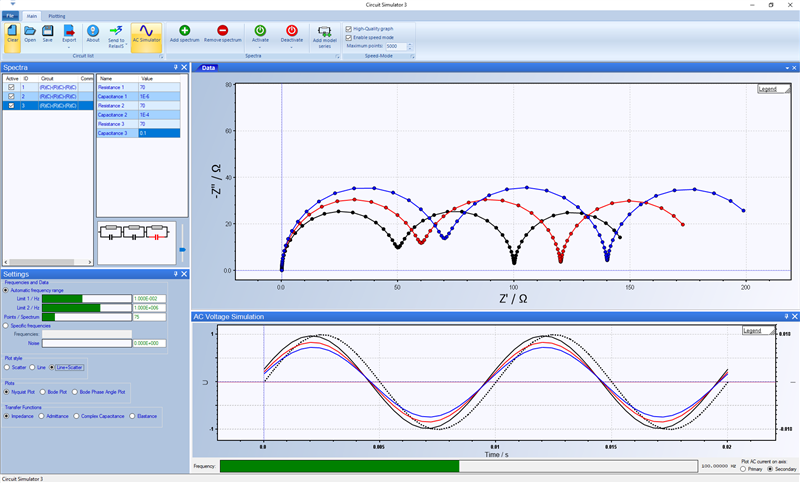
Task: Select the Automatic frequency range radio button
Action: (6, 290)
